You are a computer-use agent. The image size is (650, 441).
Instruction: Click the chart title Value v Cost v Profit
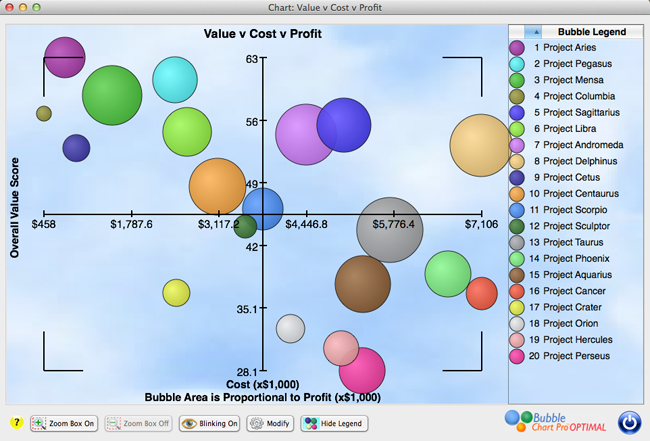[x=262, y=34]
